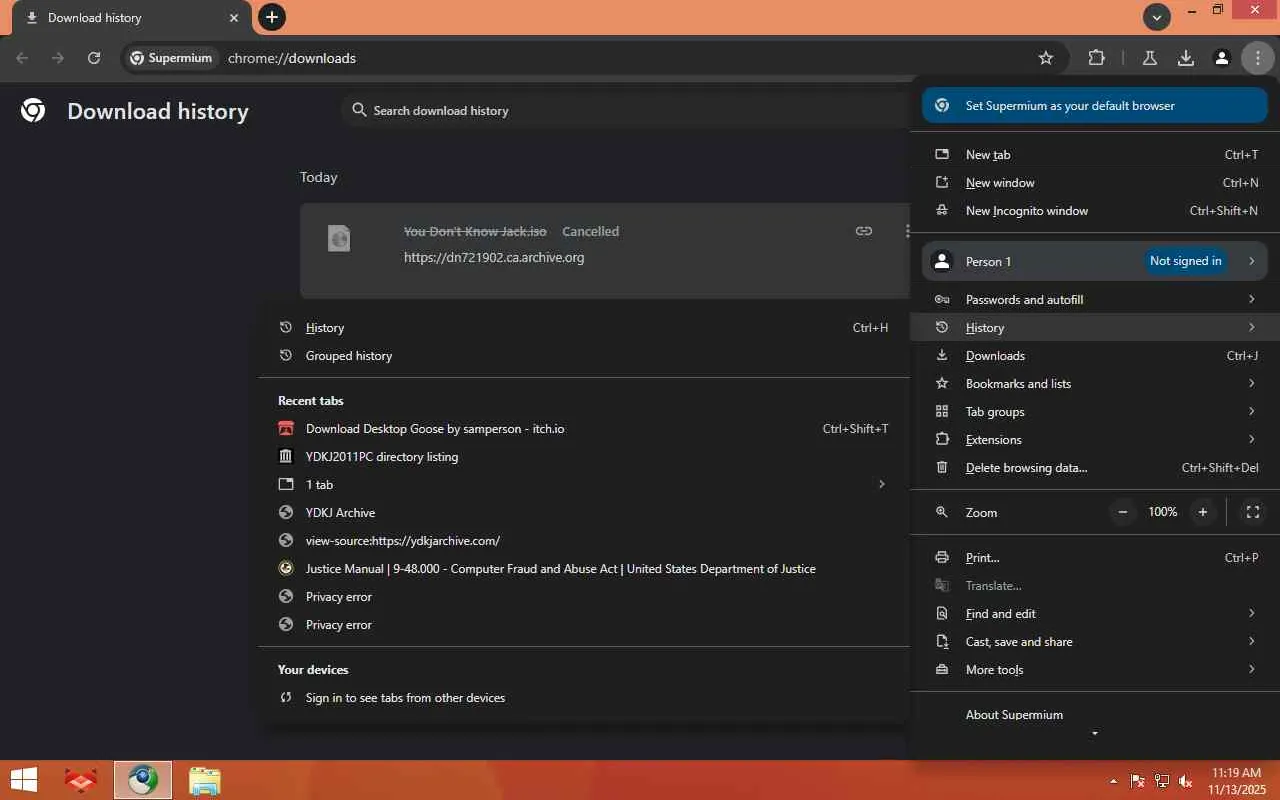Click the bookmark star icon in address bar
Image resolution: width=1280 pixels, height=800 pixels.
coord(1046,58)
